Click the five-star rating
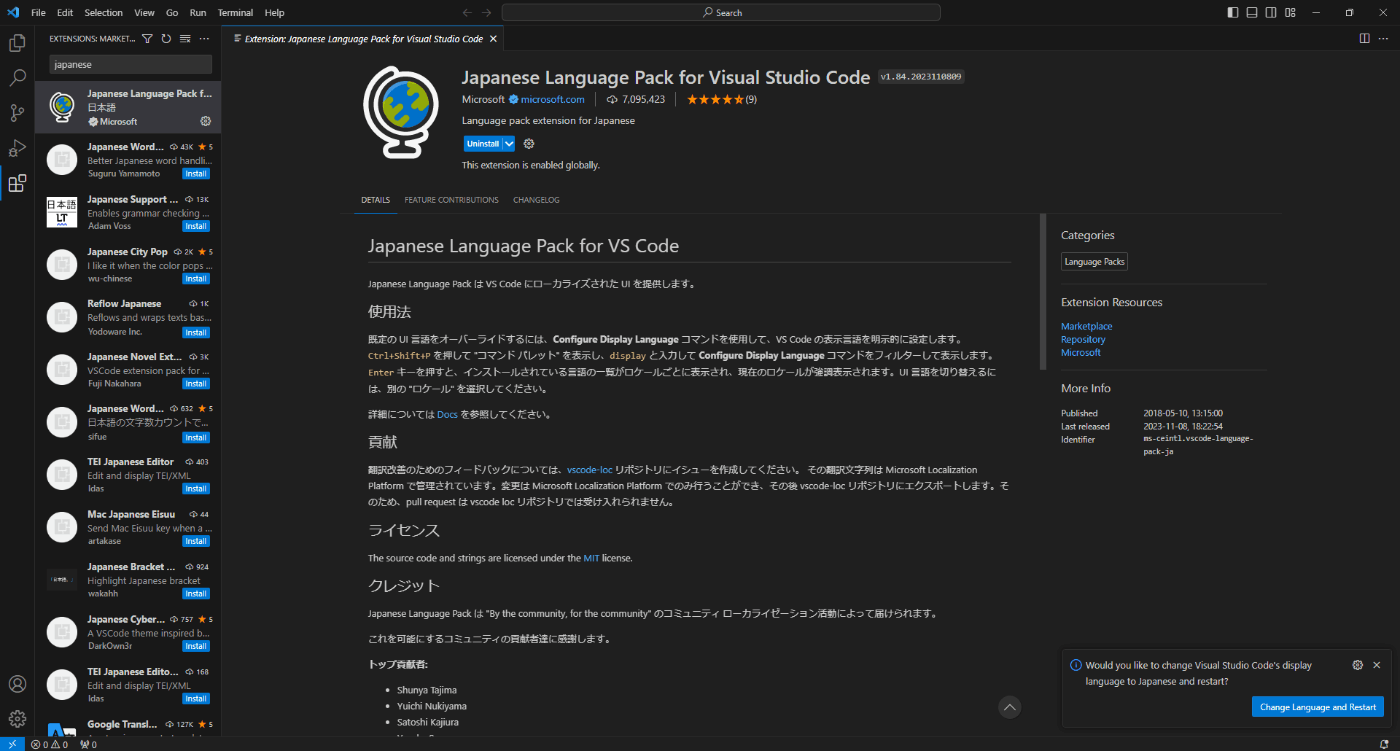This screenshot has width=1400, height=751. (x=714, y=100)
